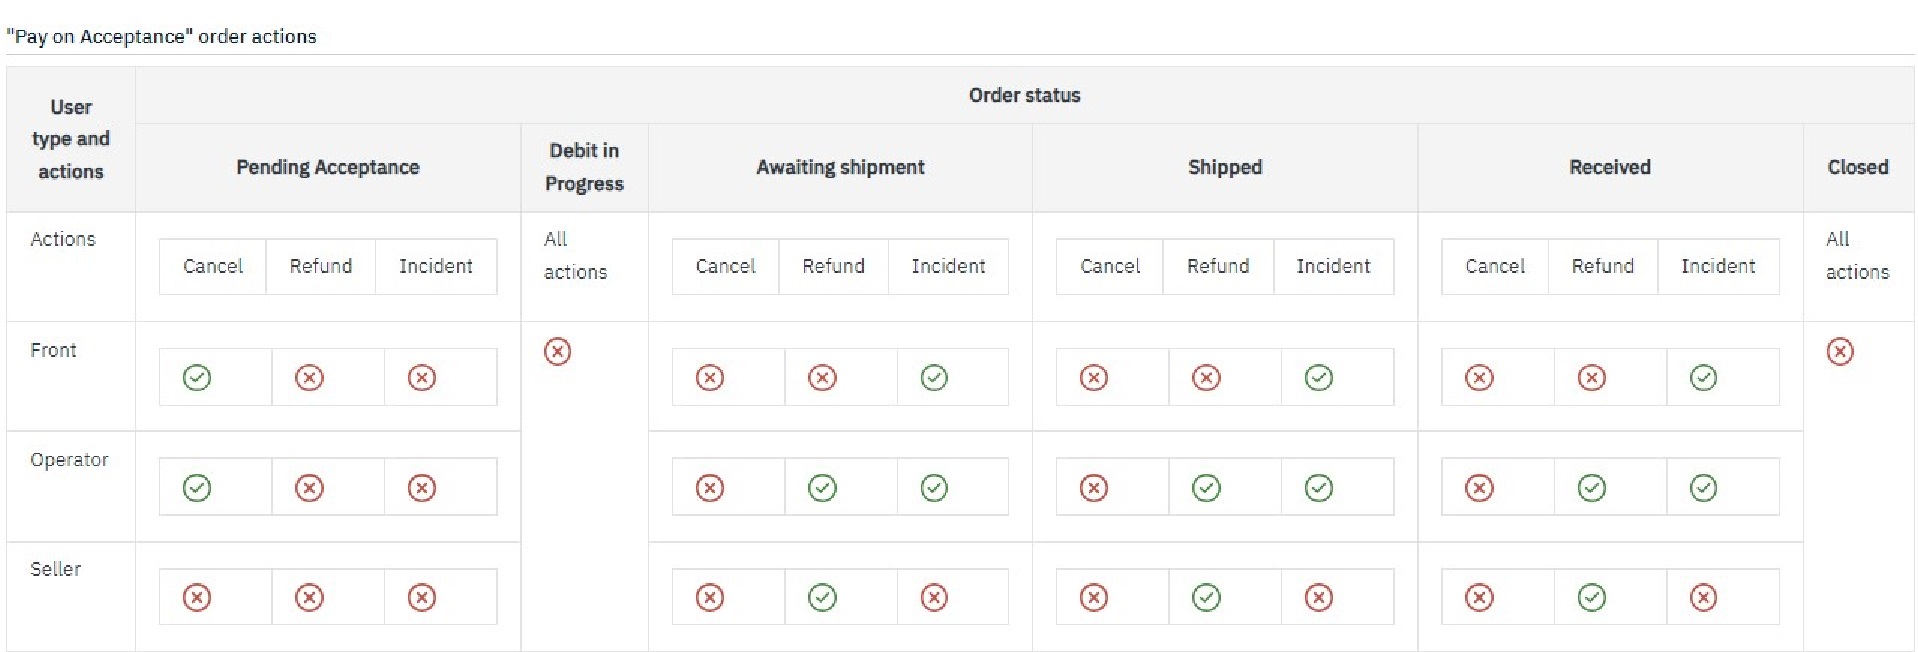Screen dimensions: 1918x652
Task: Click Operator Refund check under Awaiting shipment
Action: click(x=822, y=487)
